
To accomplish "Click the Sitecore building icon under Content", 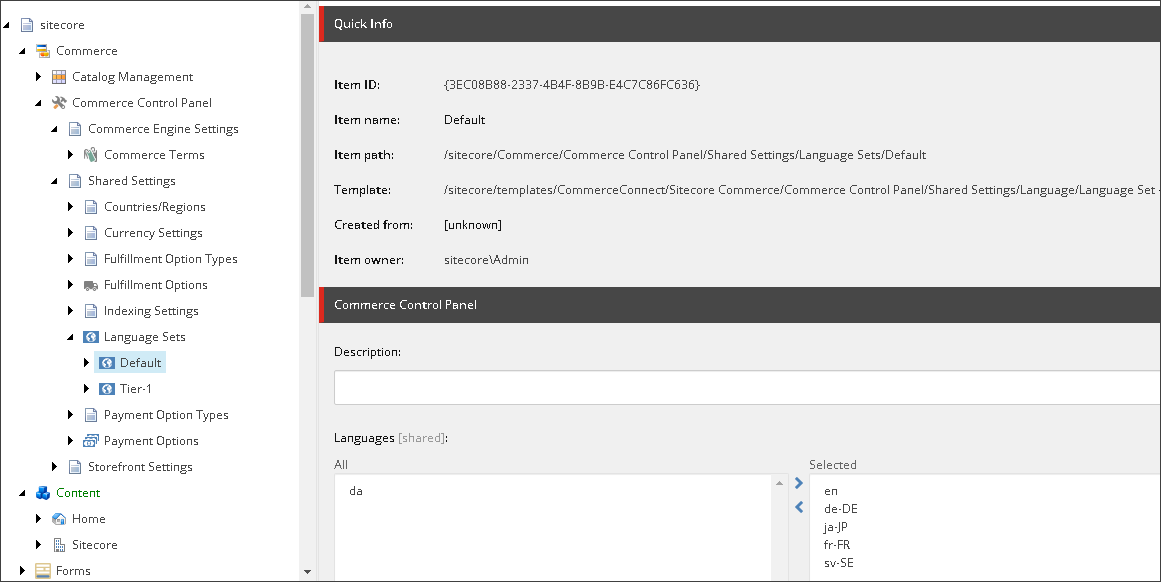I will point(58,545).
